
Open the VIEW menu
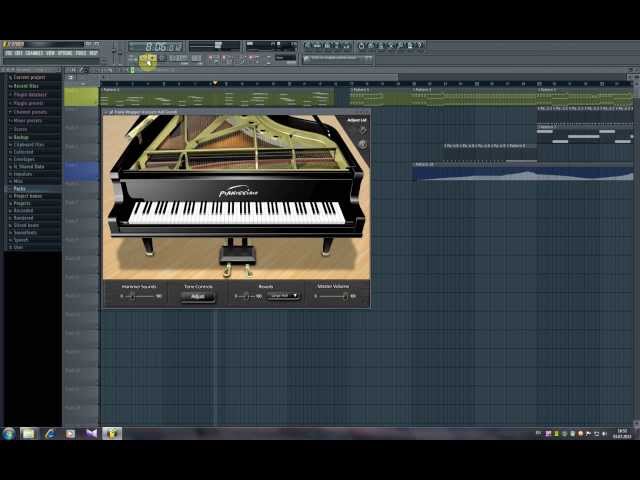pyautogui.click(x=50, y=53)
